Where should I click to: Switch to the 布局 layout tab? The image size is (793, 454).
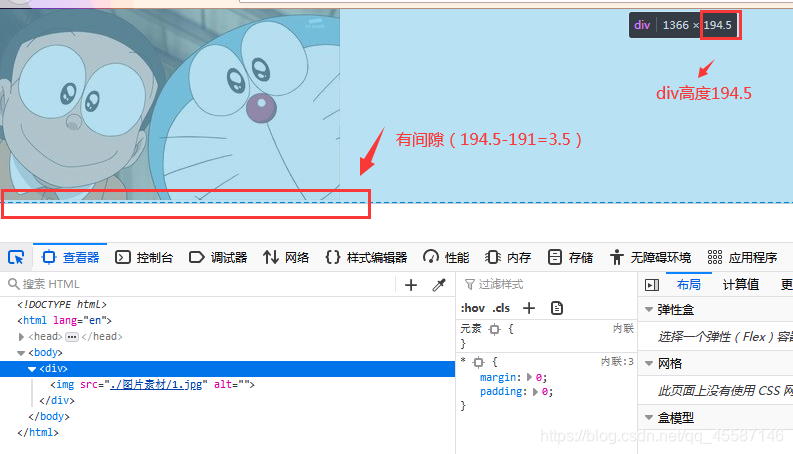(x=689, y=285)
